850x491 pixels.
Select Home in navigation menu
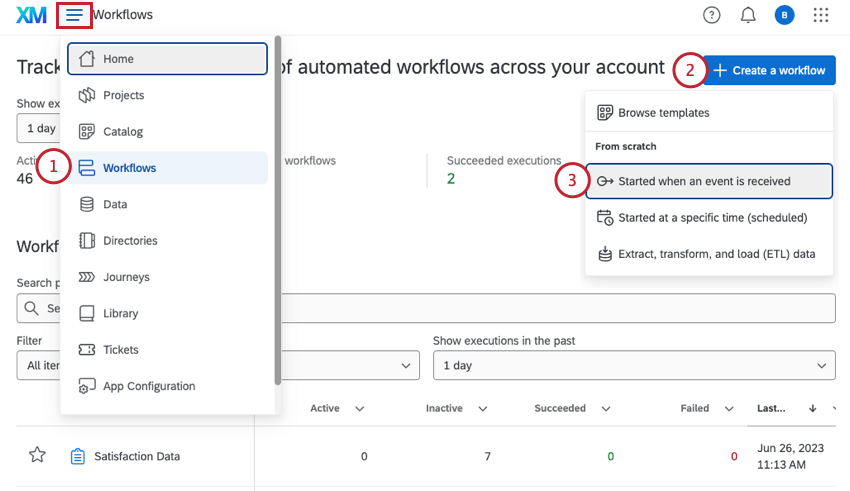(167, 59)
